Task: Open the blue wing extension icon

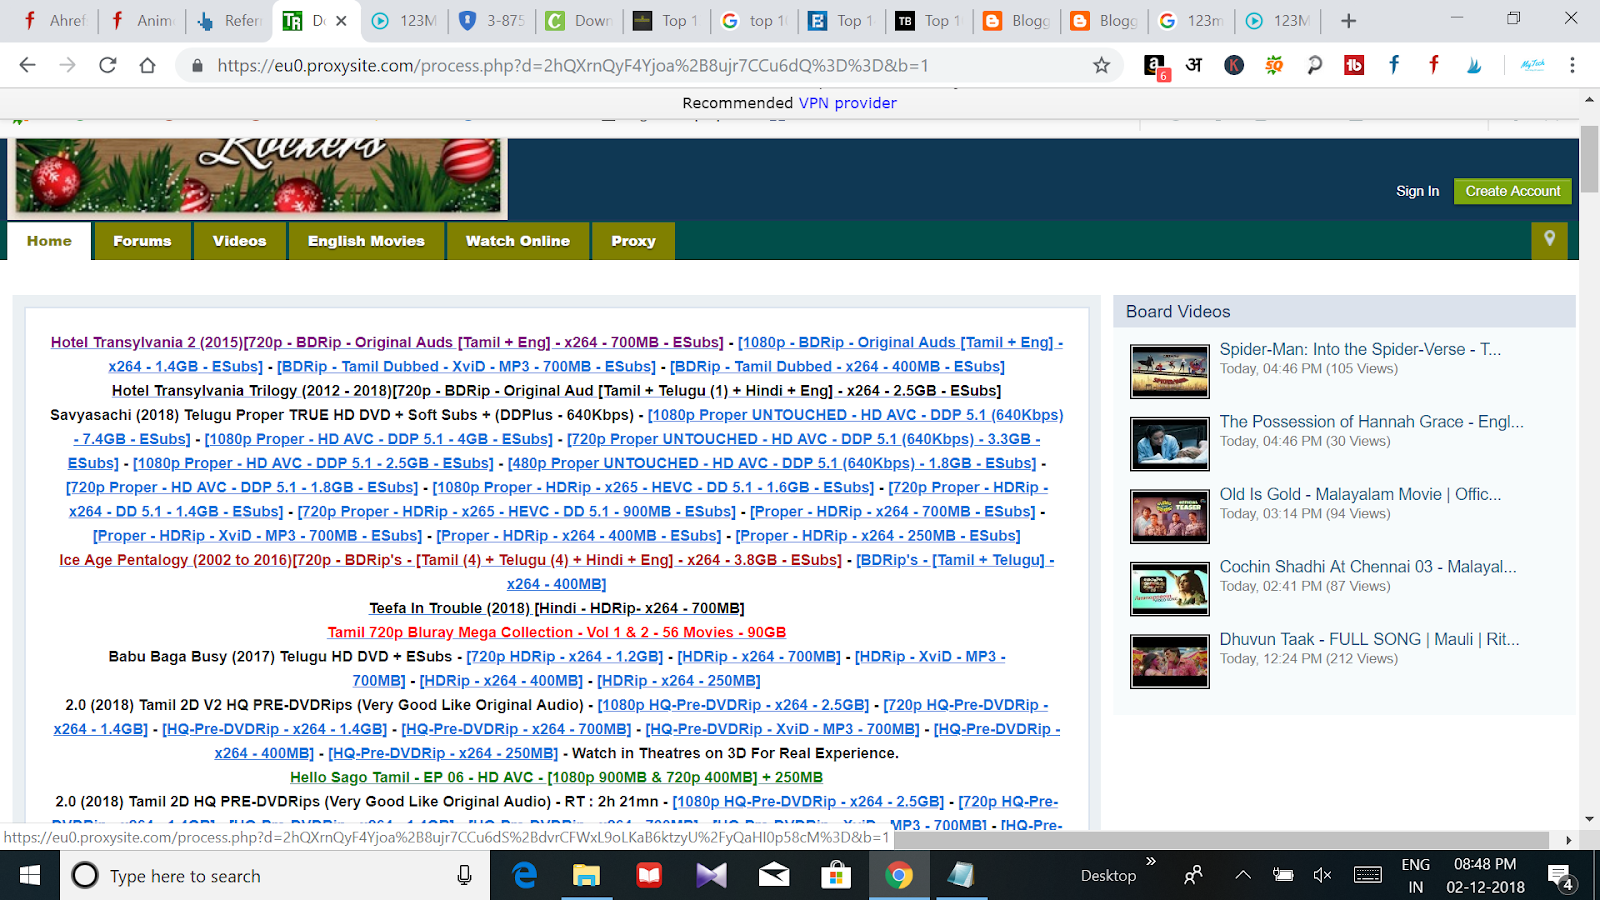Action: click(x=1474, y=65)
